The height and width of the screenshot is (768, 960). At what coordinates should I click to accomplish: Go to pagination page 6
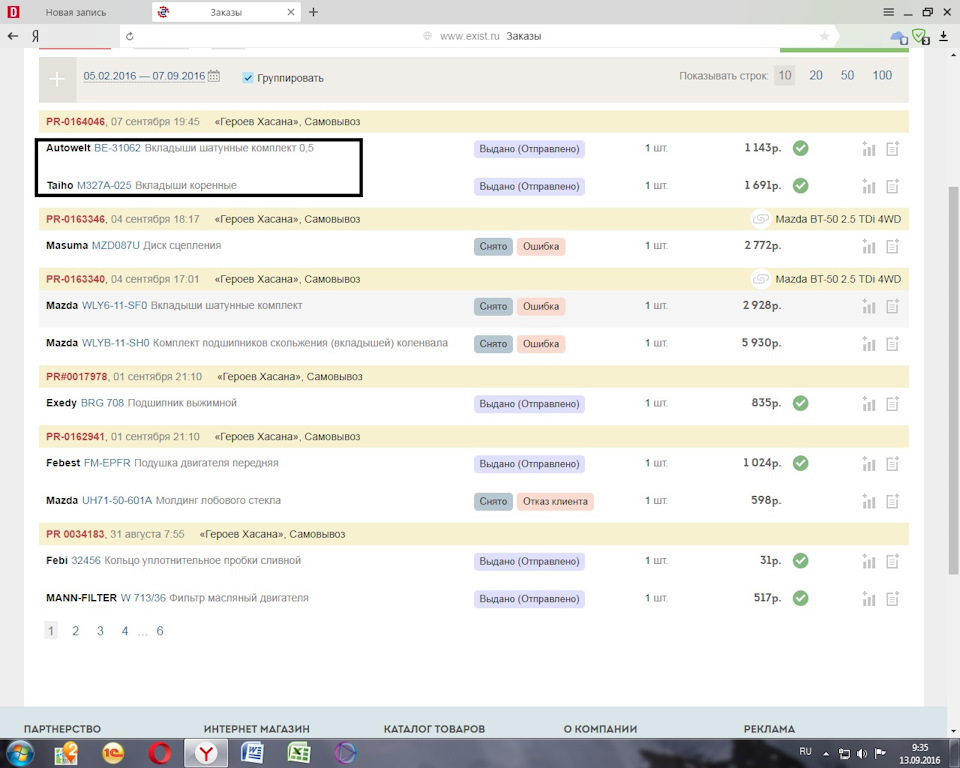[160, 631]
